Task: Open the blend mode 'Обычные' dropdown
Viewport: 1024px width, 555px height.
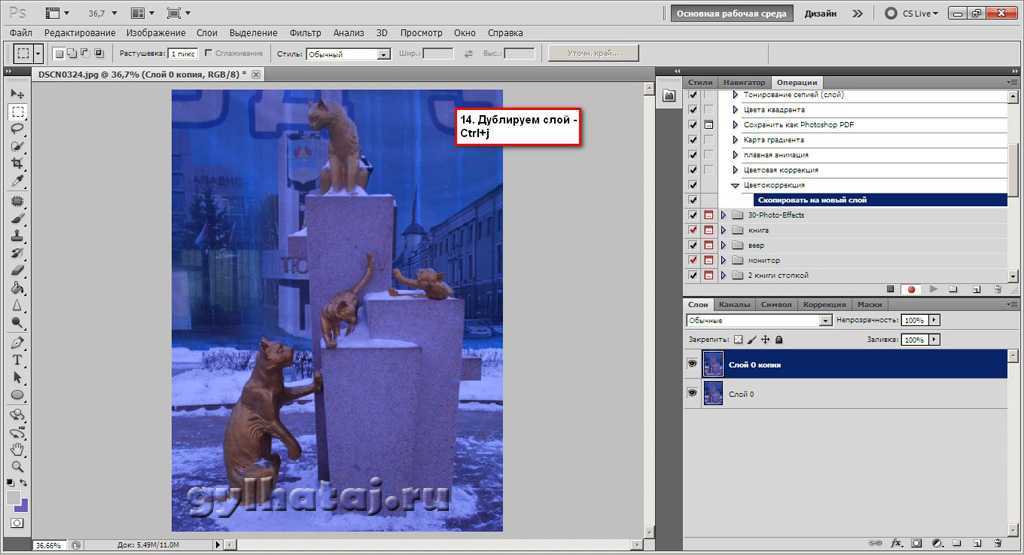Action: click(825, 321)
